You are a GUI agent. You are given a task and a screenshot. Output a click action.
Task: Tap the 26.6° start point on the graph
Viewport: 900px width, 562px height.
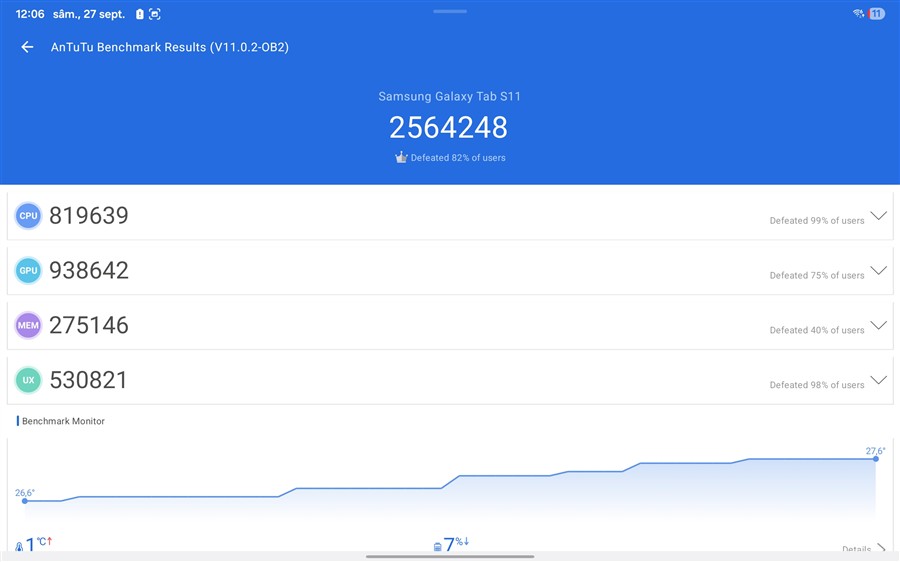(x=25, y=500)
